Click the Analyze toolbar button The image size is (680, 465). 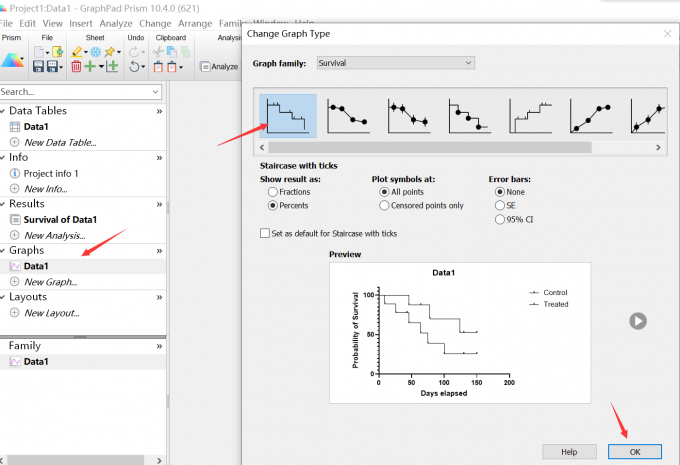coord(219,66)
